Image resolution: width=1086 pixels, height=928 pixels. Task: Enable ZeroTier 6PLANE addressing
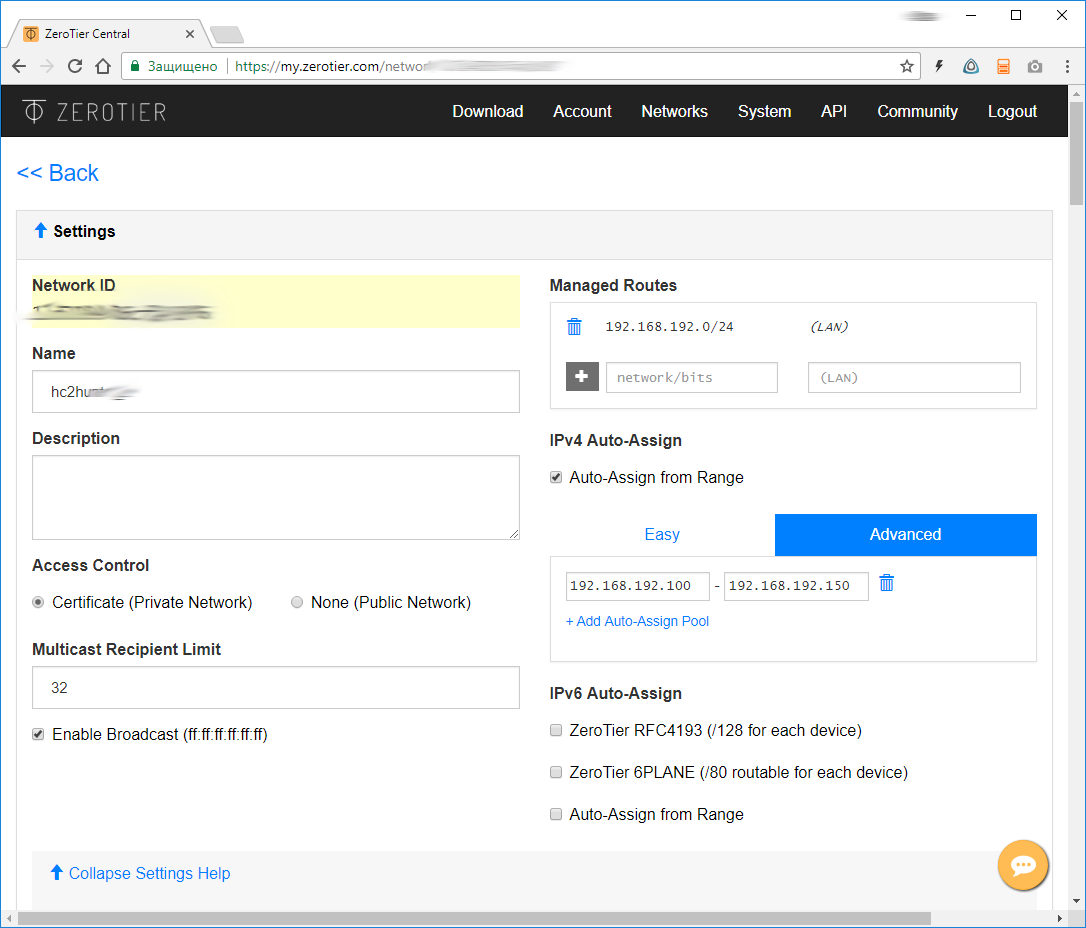[x=555, y=772]
